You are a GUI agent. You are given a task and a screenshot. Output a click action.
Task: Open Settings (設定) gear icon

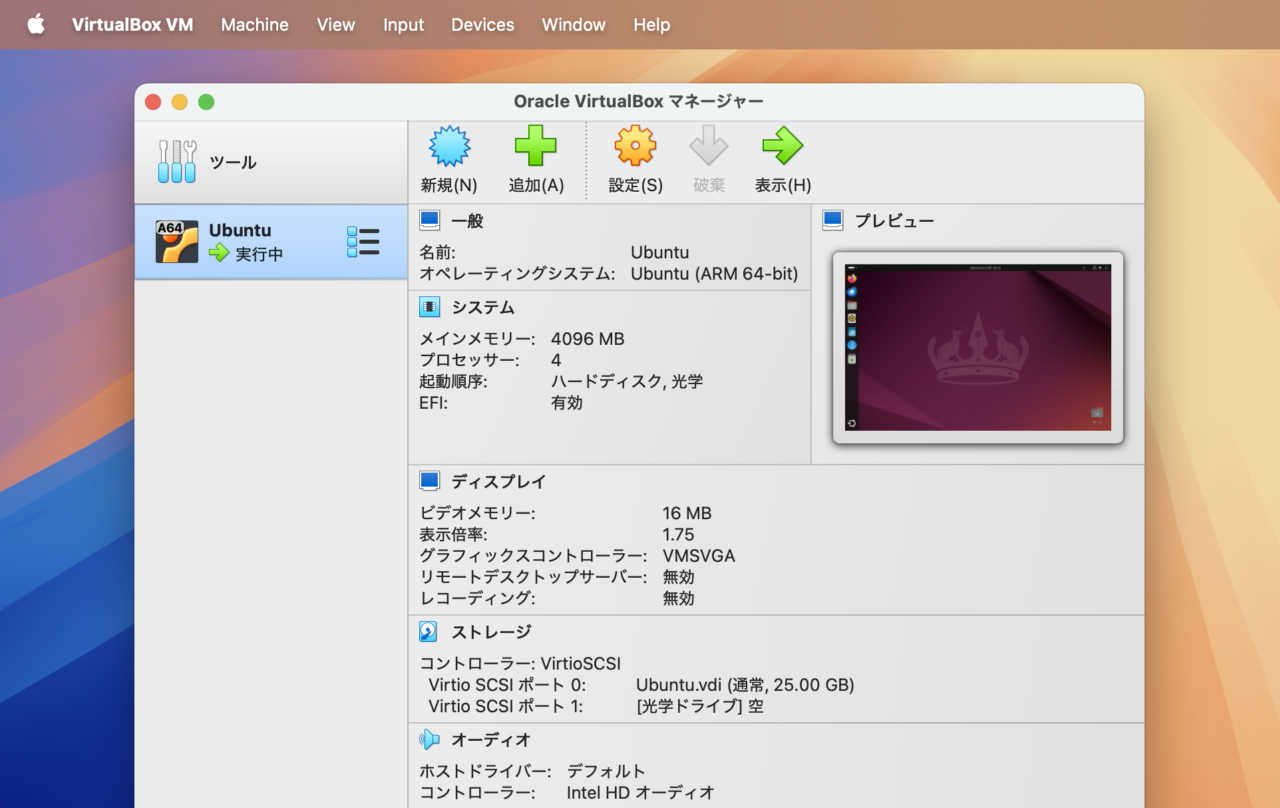[x=636, y=146]
